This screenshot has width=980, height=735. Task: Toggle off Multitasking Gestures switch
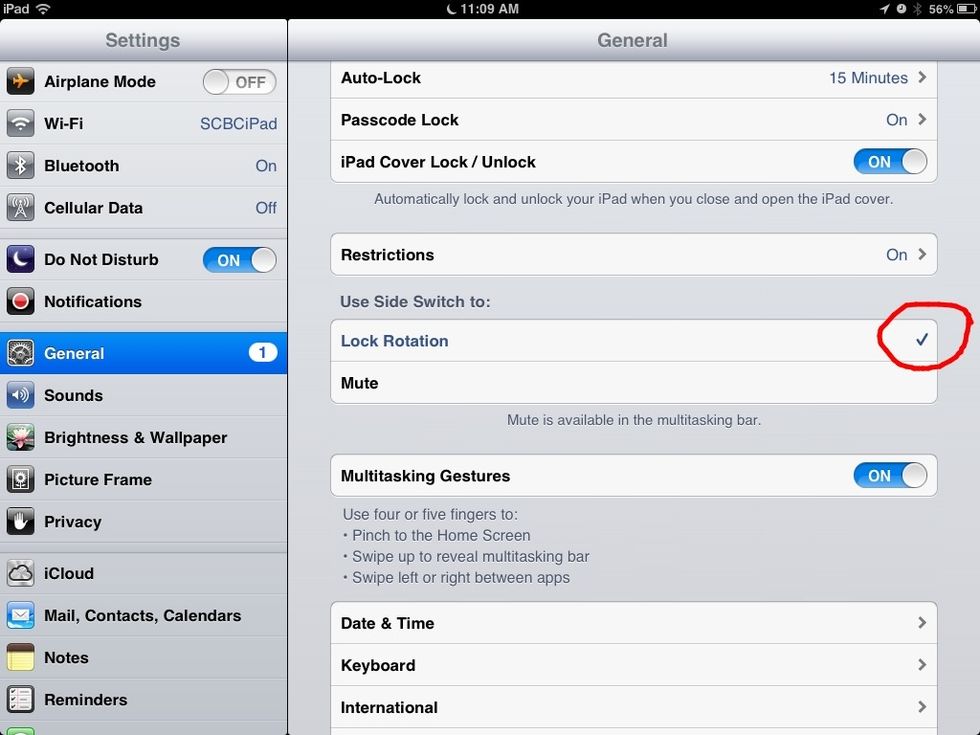[889, 476]
